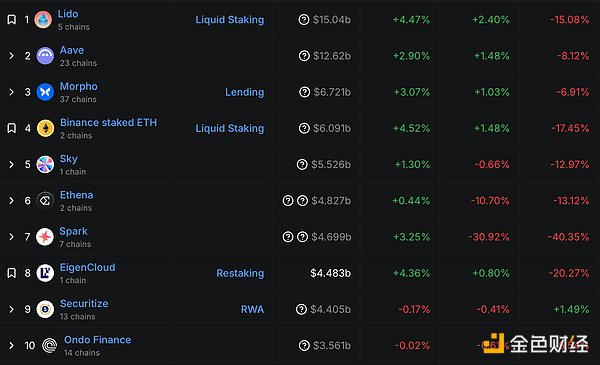Screen dimensions: 600x365
Task: Expand the Ethena row chevron
Action: coord(11,200)
